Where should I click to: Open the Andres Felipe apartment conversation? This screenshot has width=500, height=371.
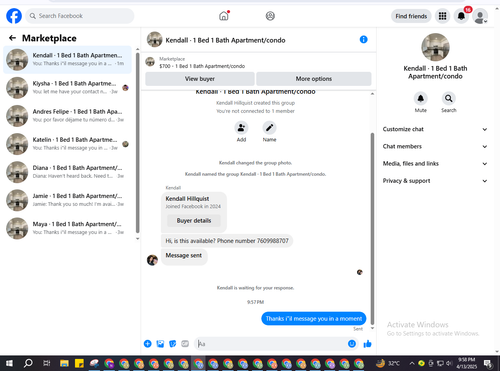point(68,116)
